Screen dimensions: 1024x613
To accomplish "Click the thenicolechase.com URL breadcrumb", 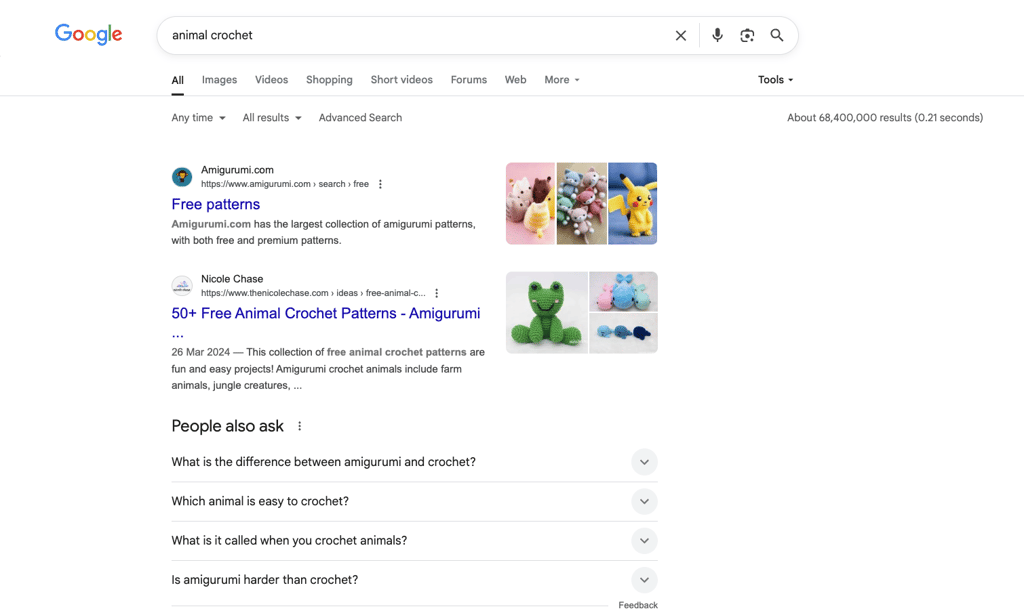I will [x=313, y=293].
